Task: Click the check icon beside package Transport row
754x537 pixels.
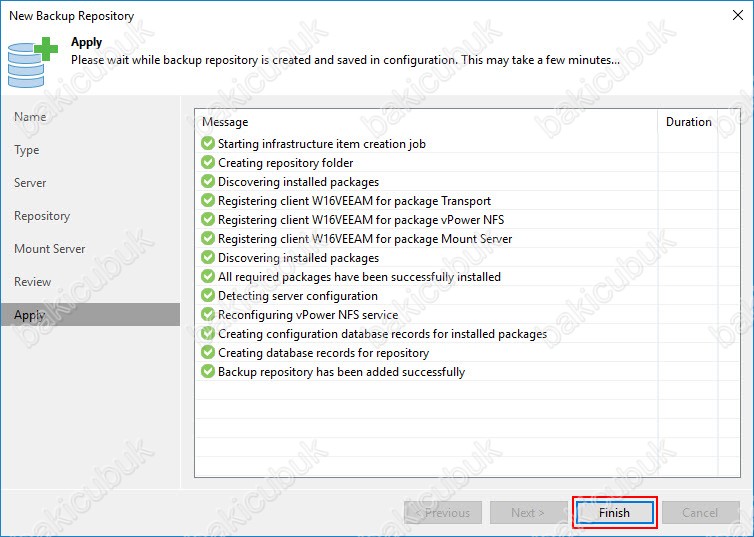Action: (x=208, y=200)
